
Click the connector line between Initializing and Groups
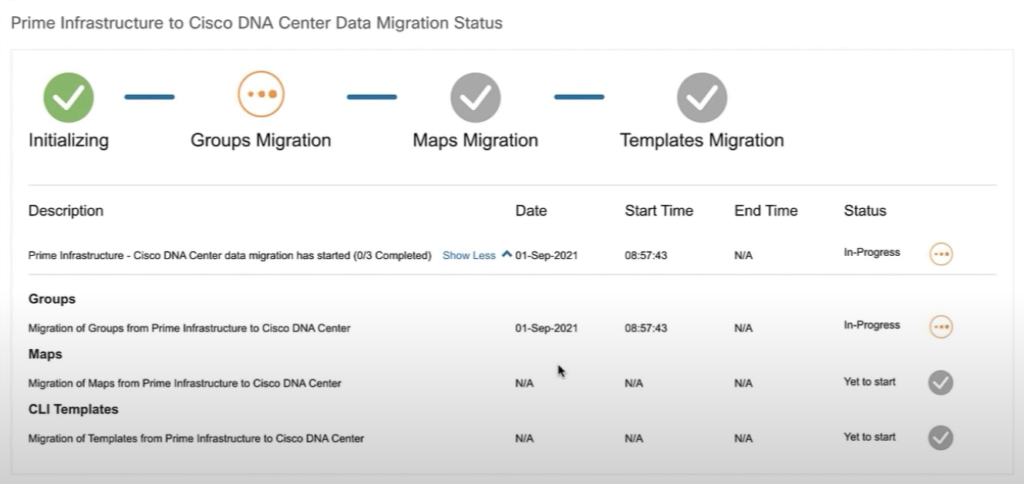coord(149,97)
